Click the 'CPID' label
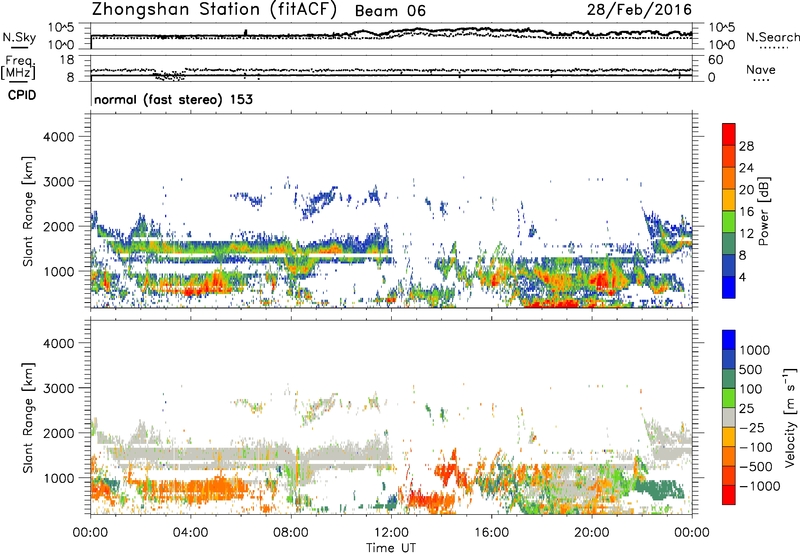This screenshot has height=554, width=800. coord(22,95)
